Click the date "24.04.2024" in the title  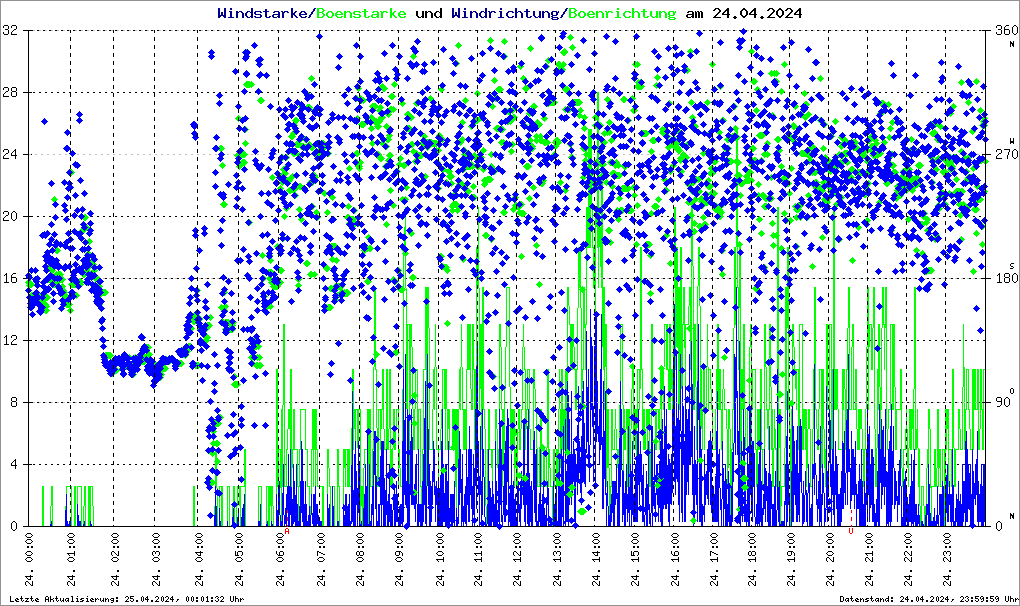coord(757,13)
